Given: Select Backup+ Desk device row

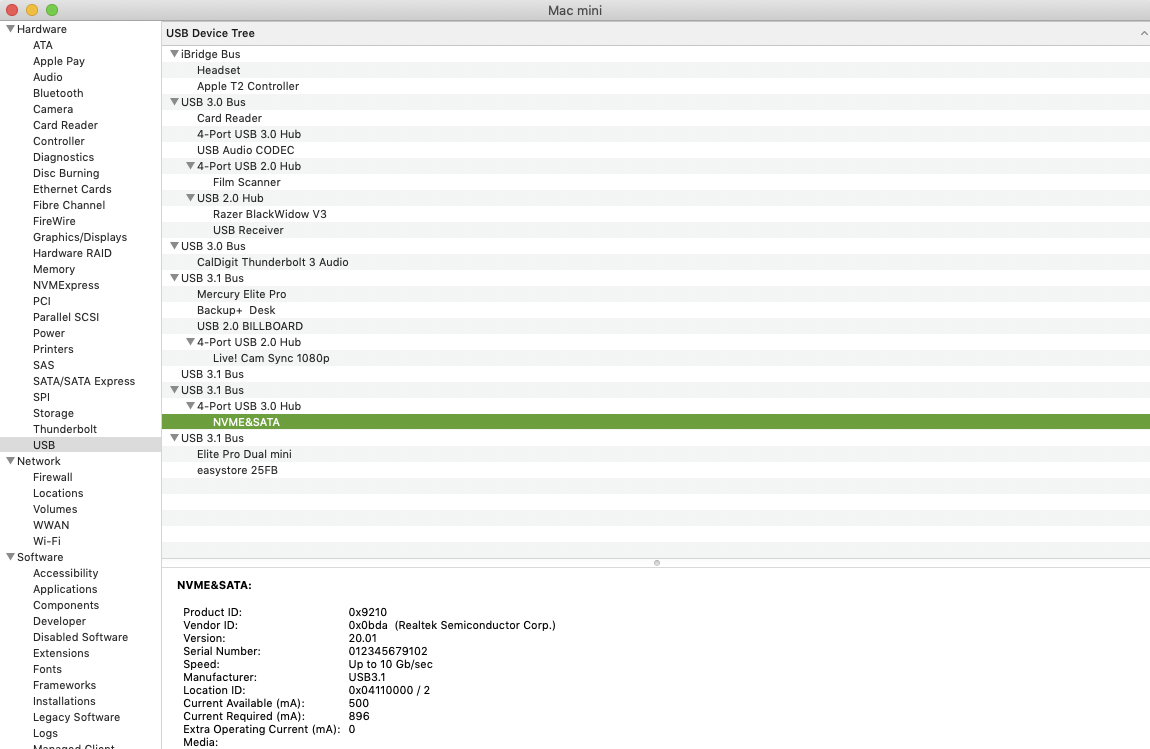Looking at the screenshot, I should 656,310.
